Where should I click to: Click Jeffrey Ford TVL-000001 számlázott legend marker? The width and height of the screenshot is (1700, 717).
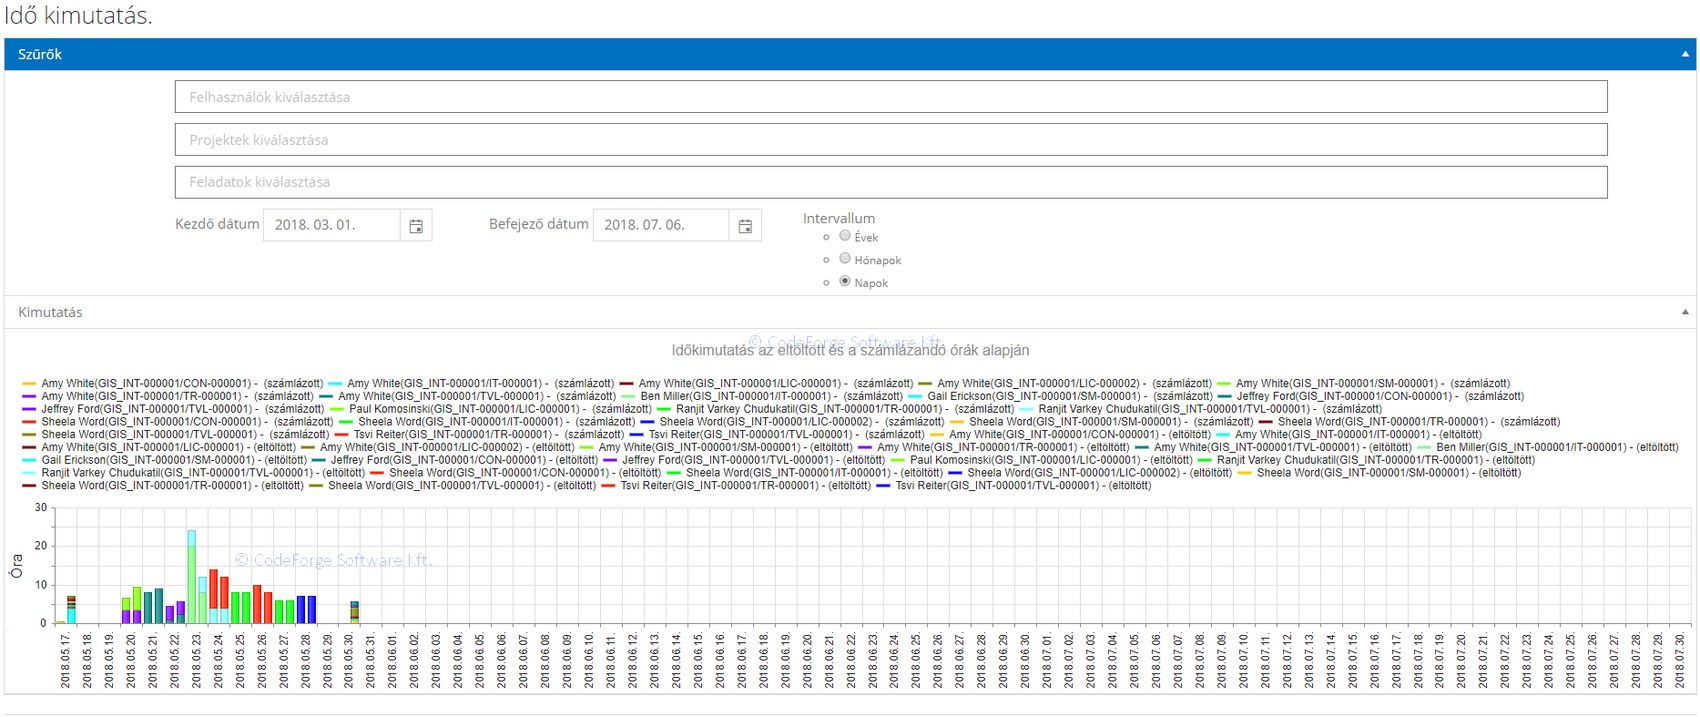pos(29,409)
